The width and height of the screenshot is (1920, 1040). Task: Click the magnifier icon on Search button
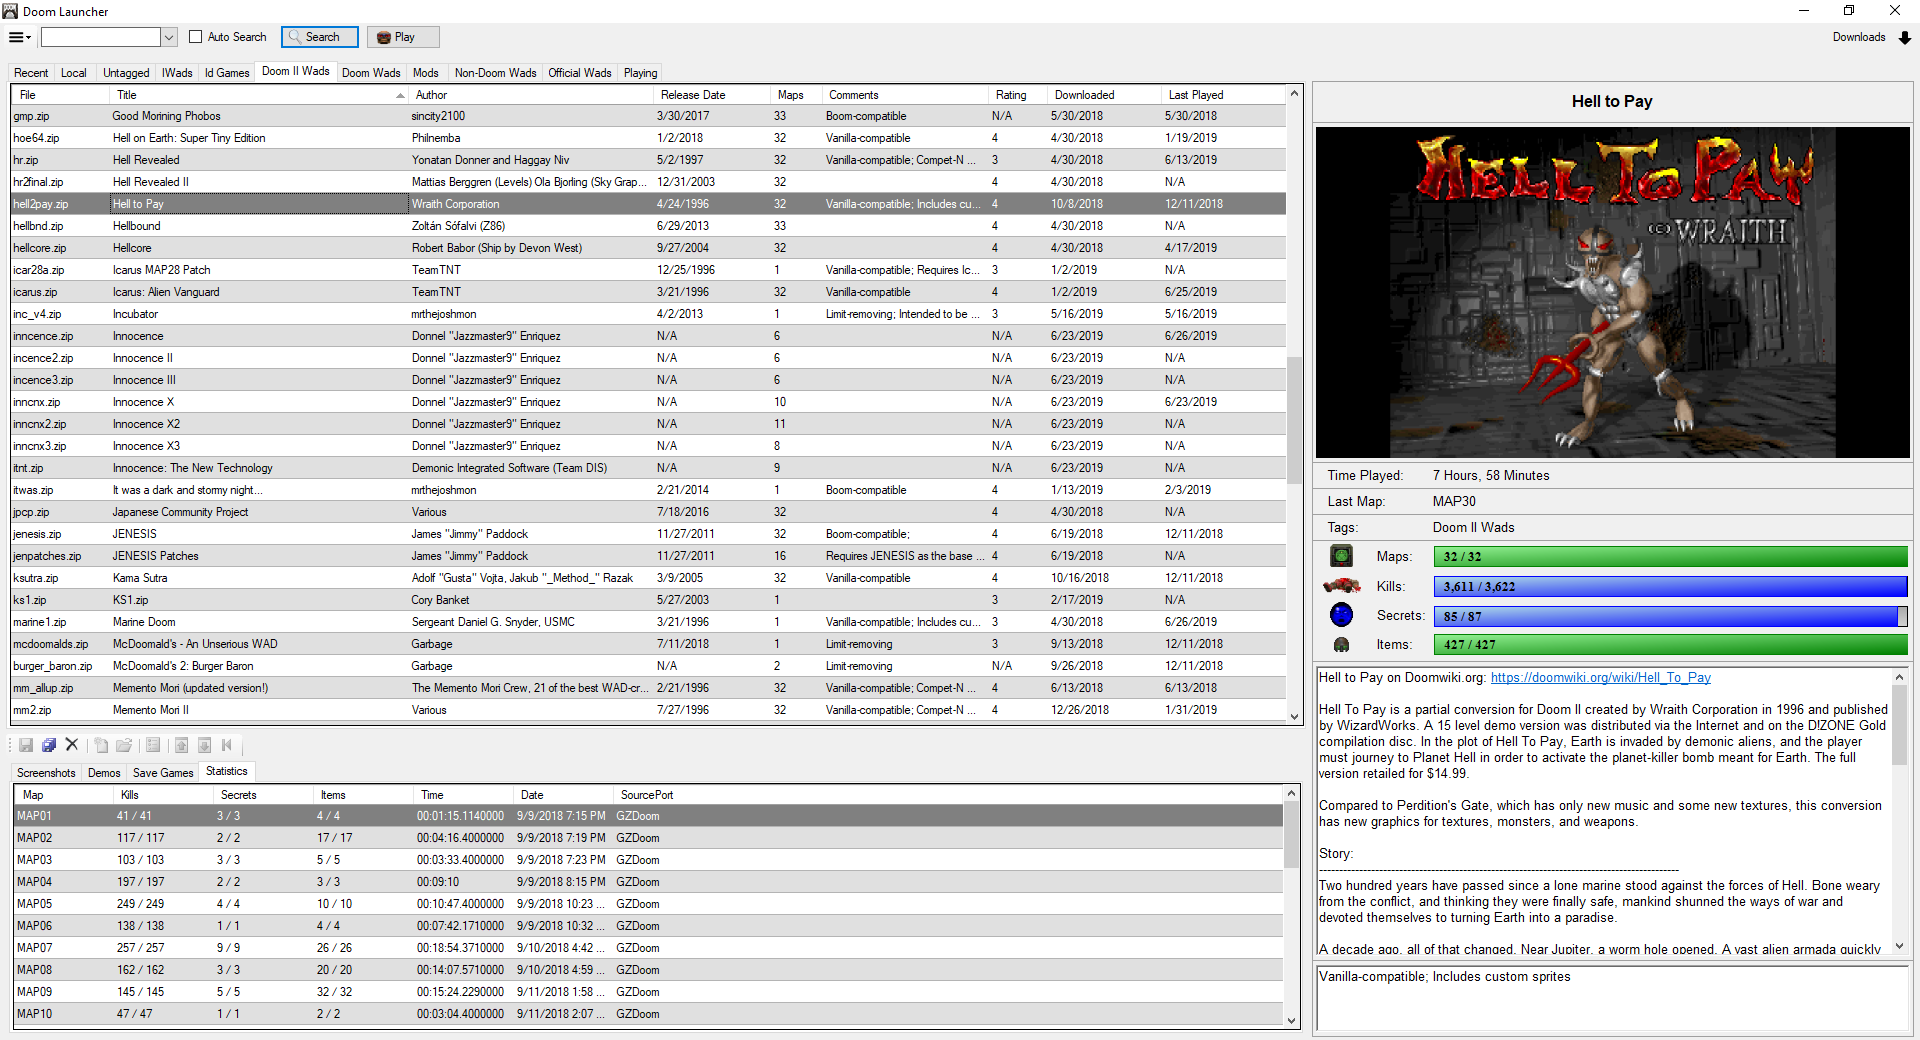(294, 37)
